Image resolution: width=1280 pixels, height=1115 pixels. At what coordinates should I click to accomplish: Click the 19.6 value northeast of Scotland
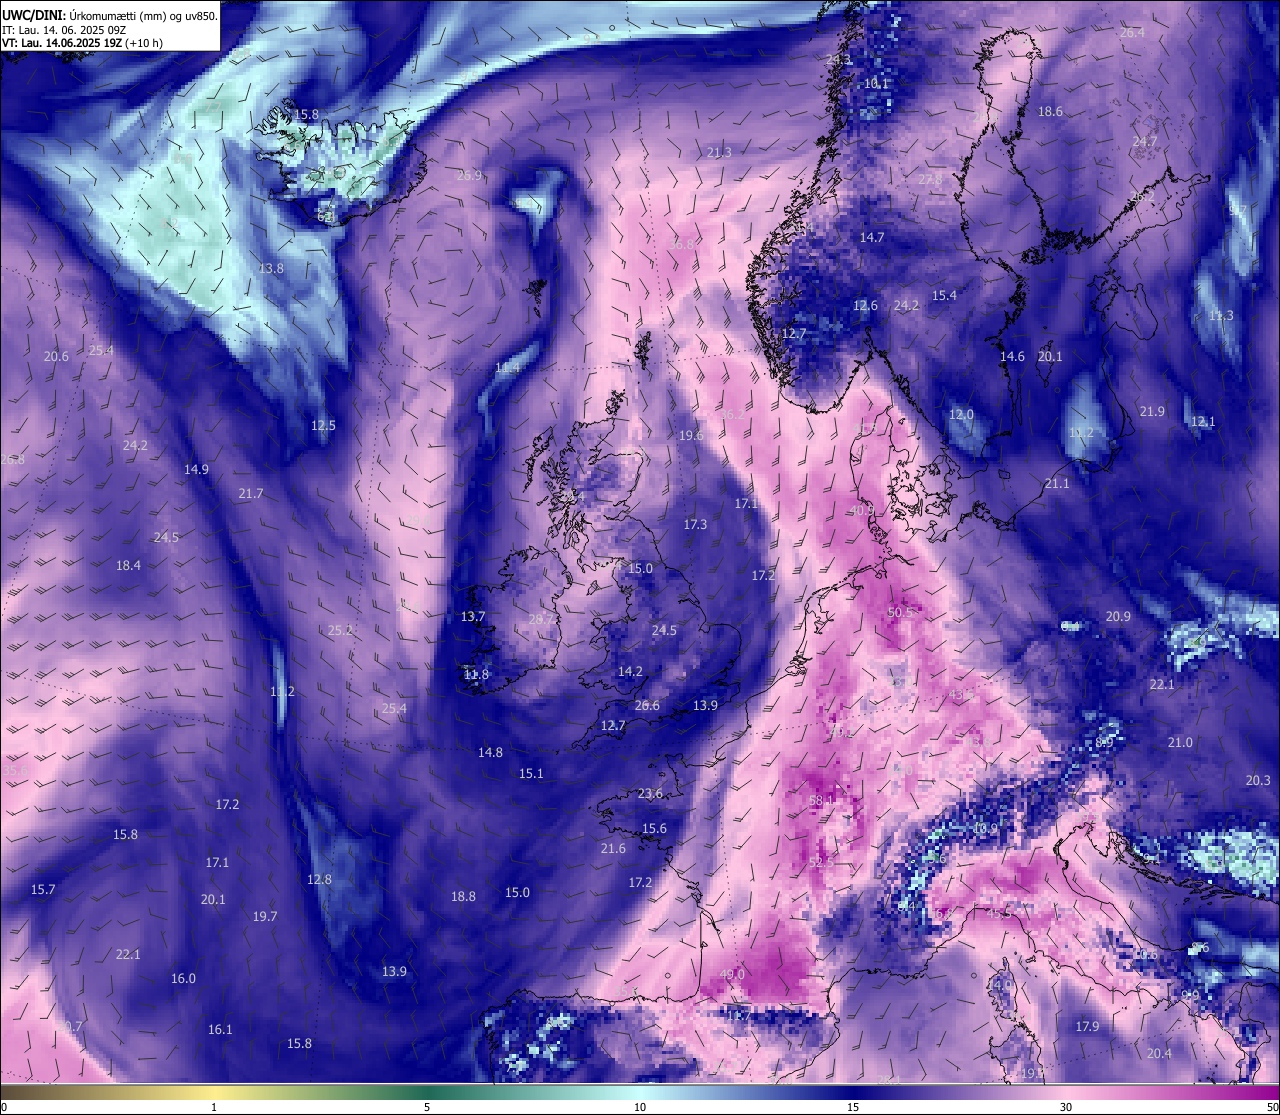pos(691,435)
